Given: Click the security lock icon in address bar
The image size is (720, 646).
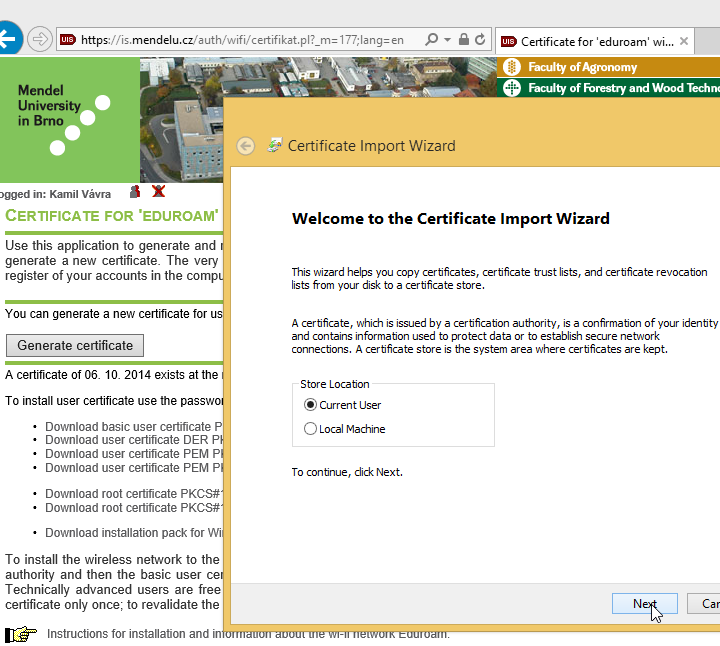Looking at the screenshot, I should pyautogui.click(x=464, y=39).
